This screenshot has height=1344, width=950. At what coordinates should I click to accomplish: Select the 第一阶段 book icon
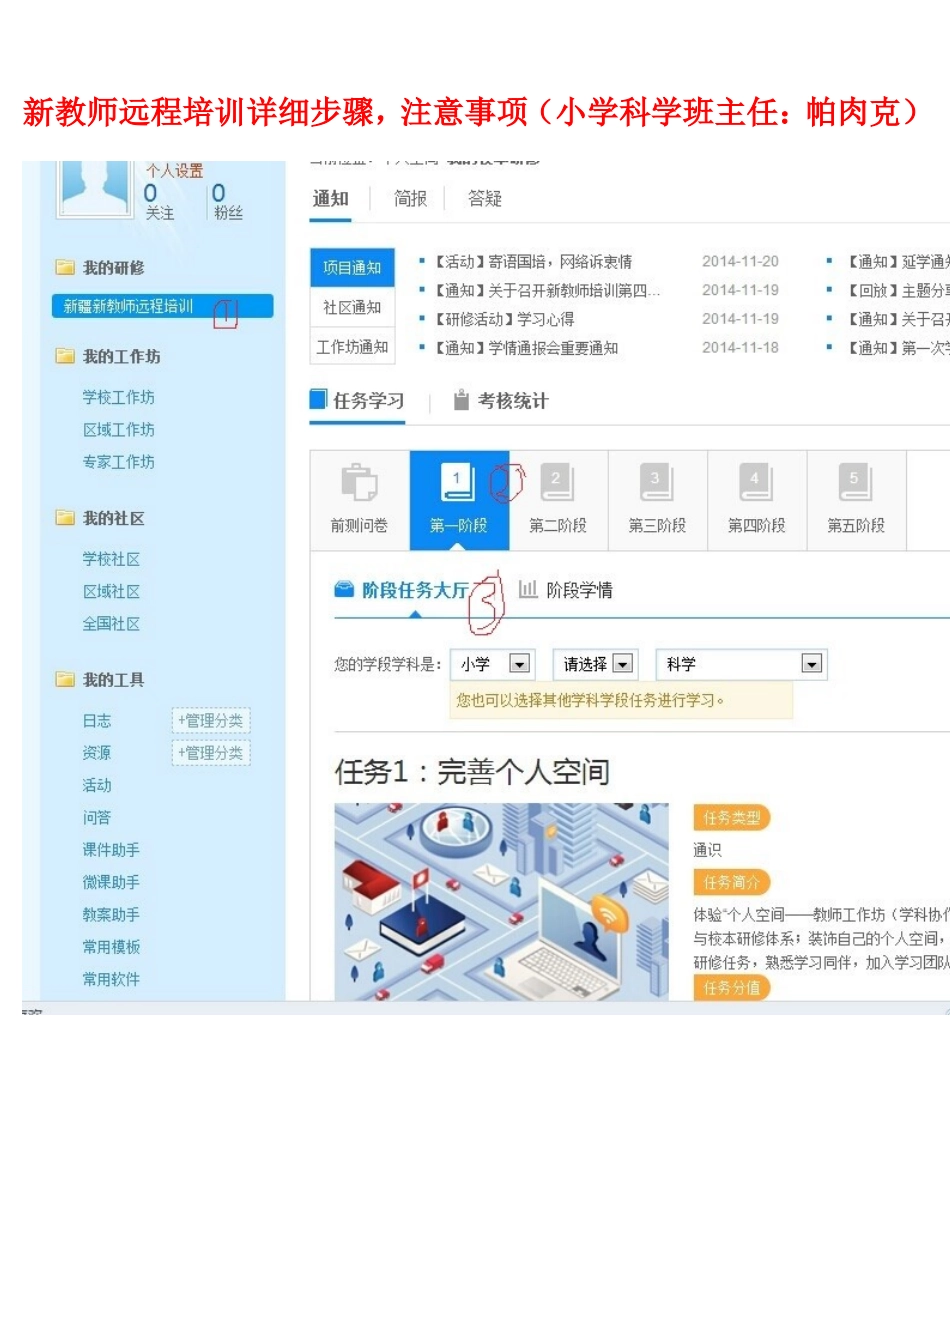point(459,483)
